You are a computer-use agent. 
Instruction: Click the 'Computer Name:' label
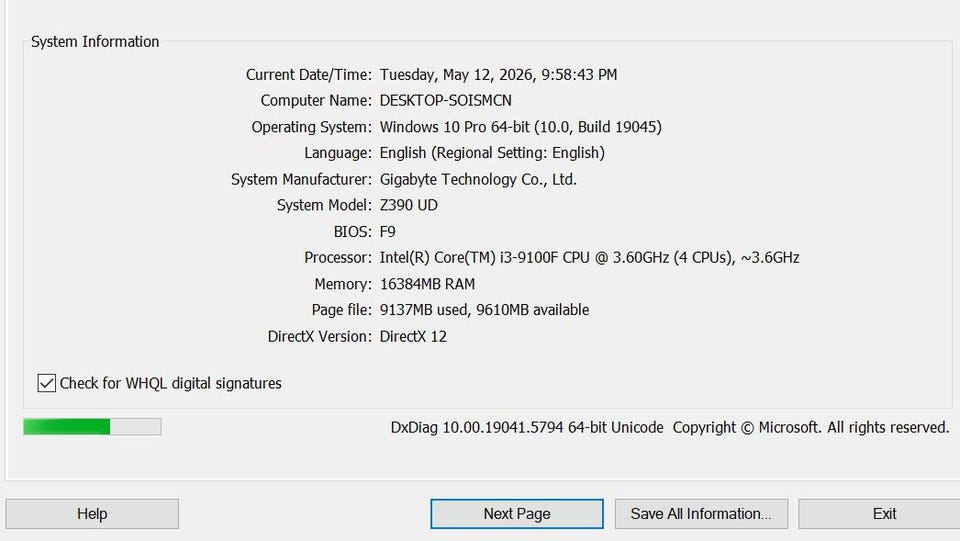pos(316,100)
